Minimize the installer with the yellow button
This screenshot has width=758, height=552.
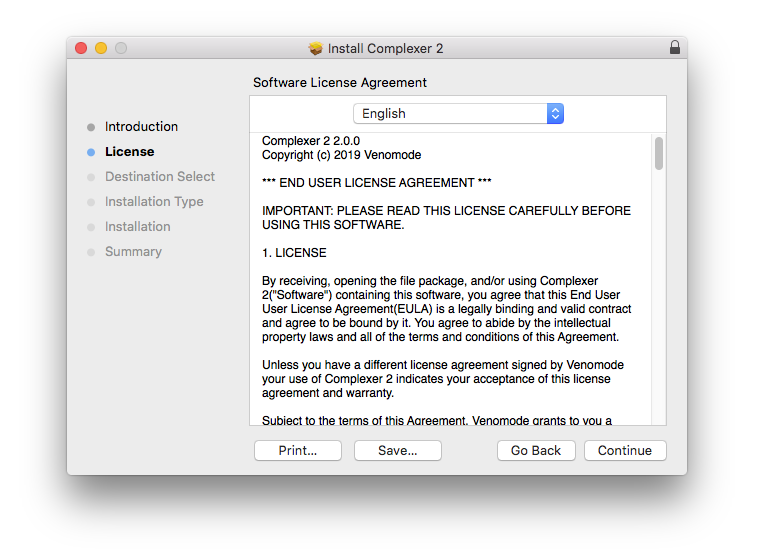(x=101, y=48)
